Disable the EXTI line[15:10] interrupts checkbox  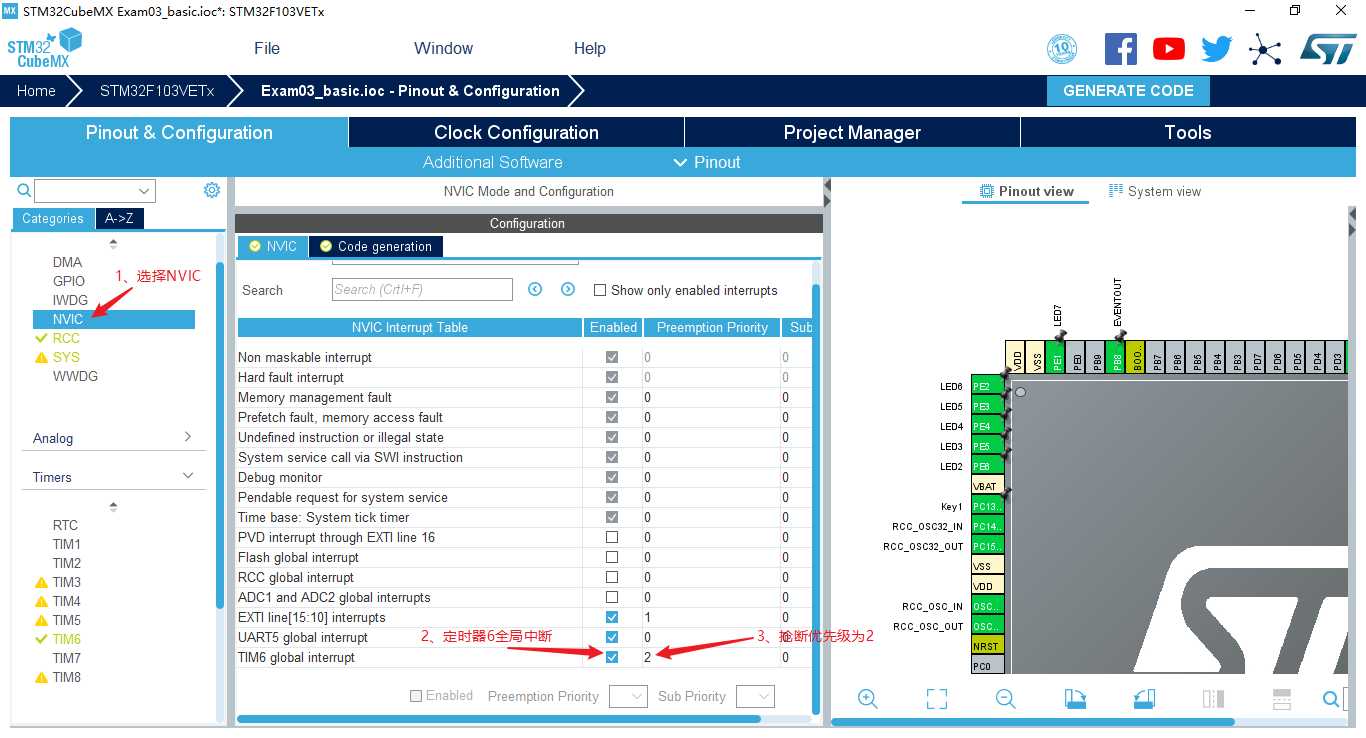point(612,617)
